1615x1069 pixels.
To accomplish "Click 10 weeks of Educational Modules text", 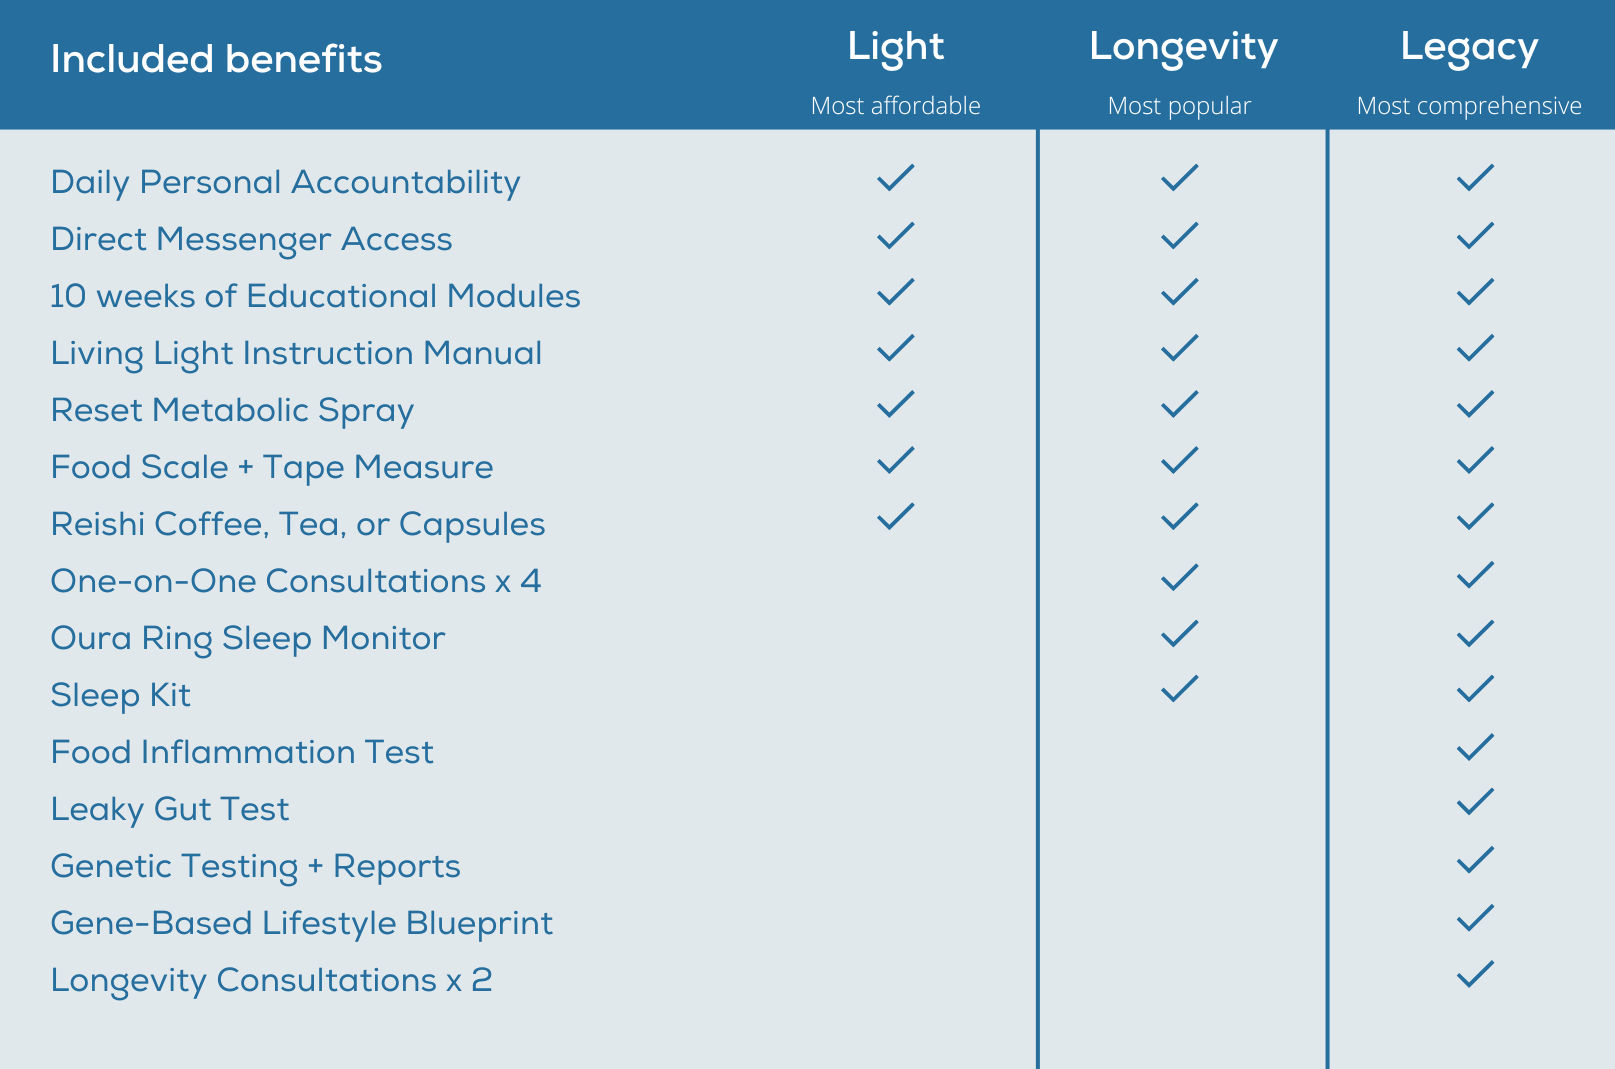I will coord(315,296).
